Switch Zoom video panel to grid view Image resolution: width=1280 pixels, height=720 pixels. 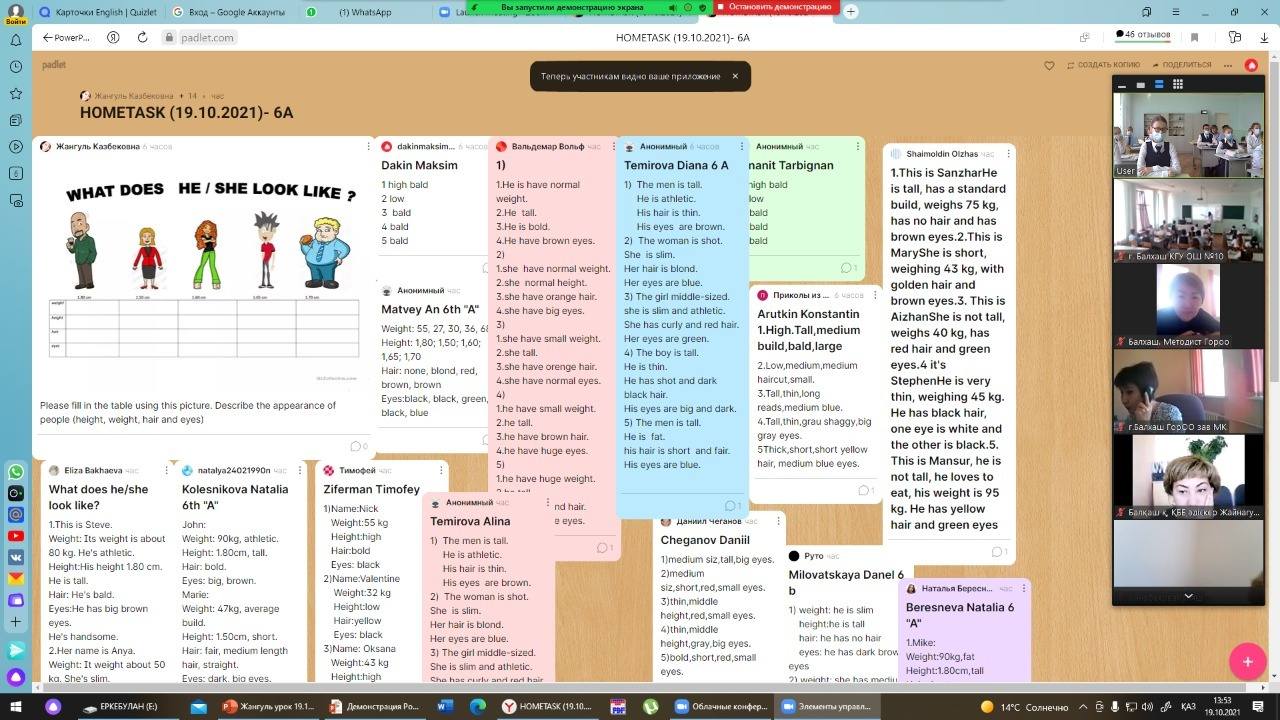click(x=1178, y=85)
